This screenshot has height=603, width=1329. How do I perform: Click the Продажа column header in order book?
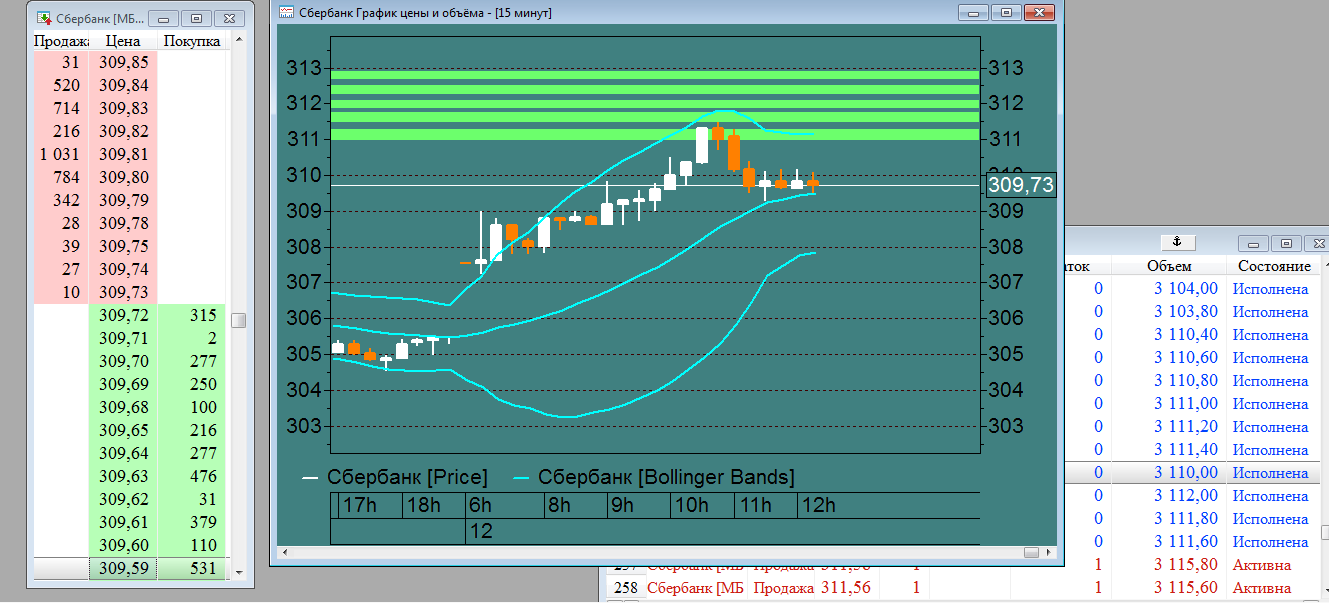pyautogui.click(x=61, y=42)
